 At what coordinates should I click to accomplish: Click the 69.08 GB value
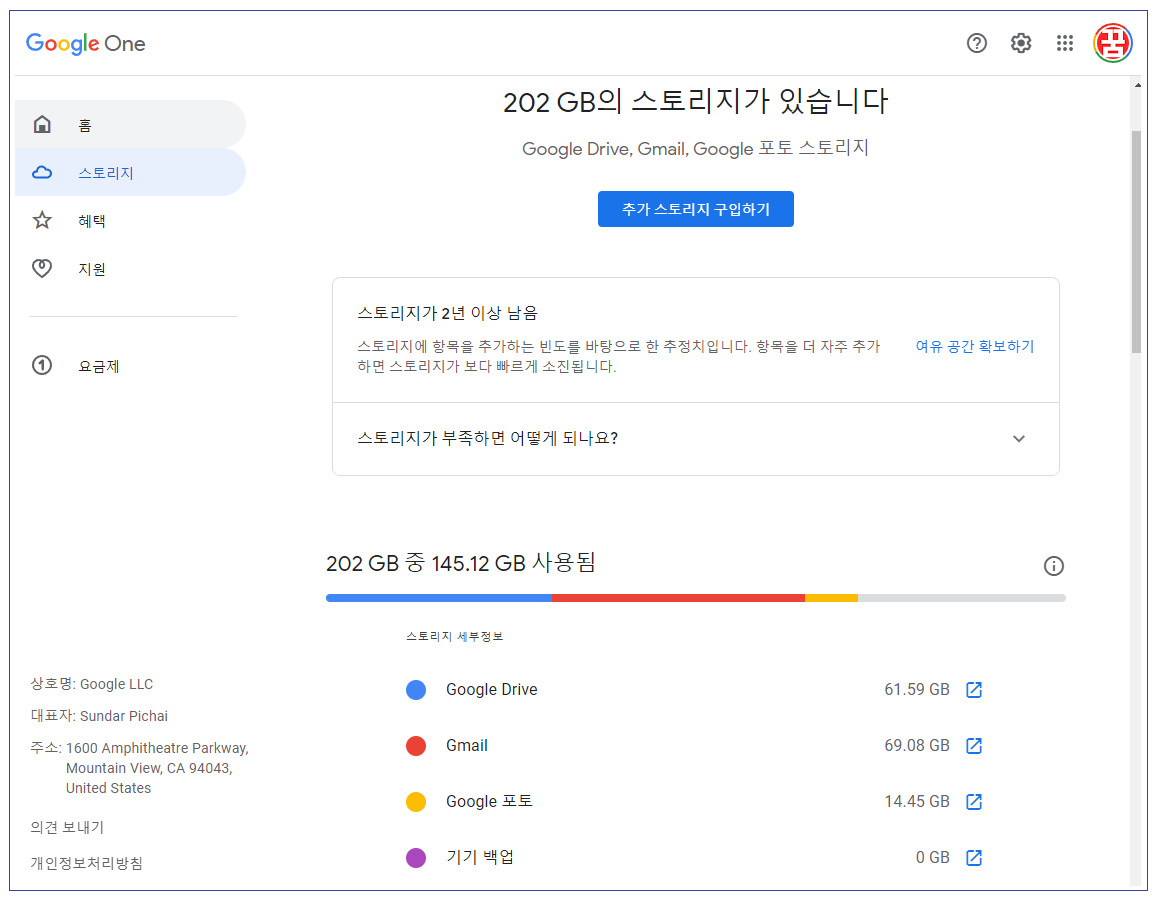point(916,745)
